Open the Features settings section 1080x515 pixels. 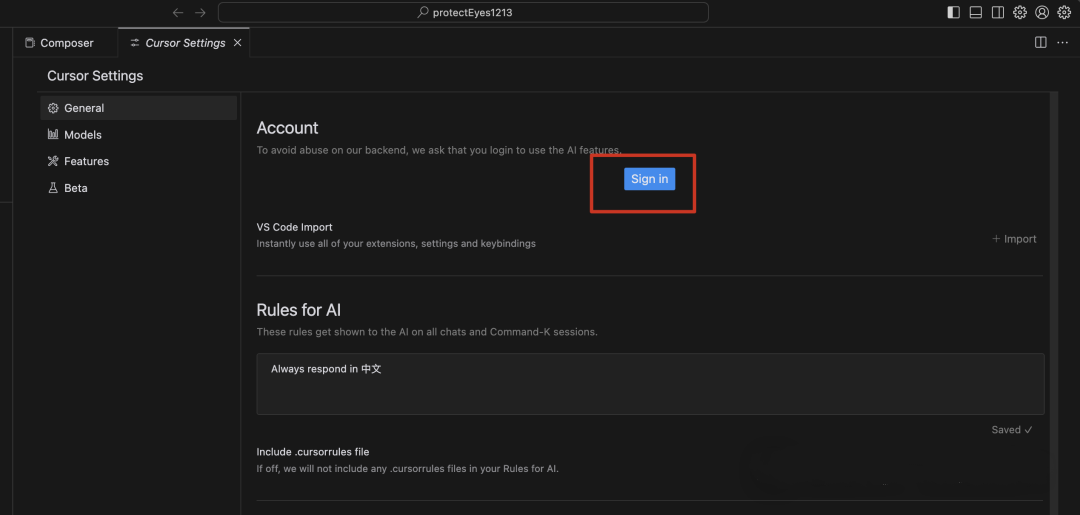coord(138,161)
